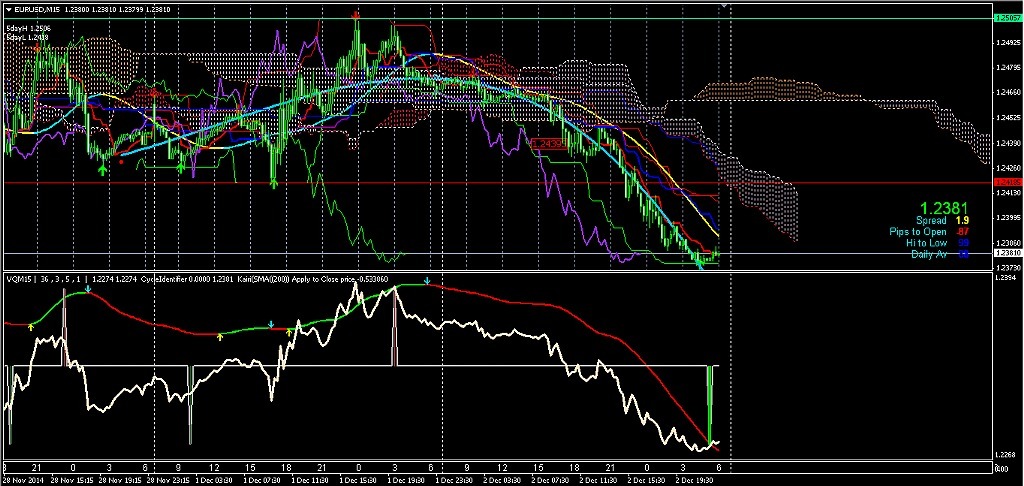1024x486 pixels.
Task: Click the first cyan down arrow in indicator window
Action: 88,288
